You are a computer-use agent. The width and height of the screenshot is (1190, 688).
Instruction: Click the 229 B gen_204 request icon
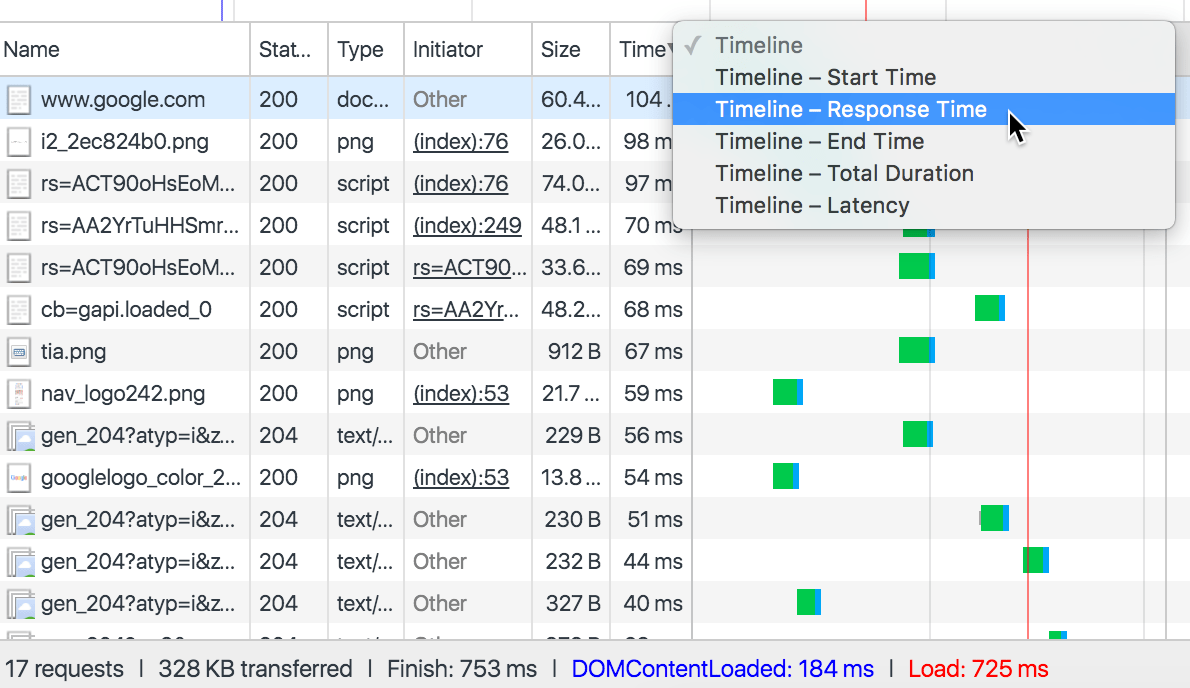(19, 436)
